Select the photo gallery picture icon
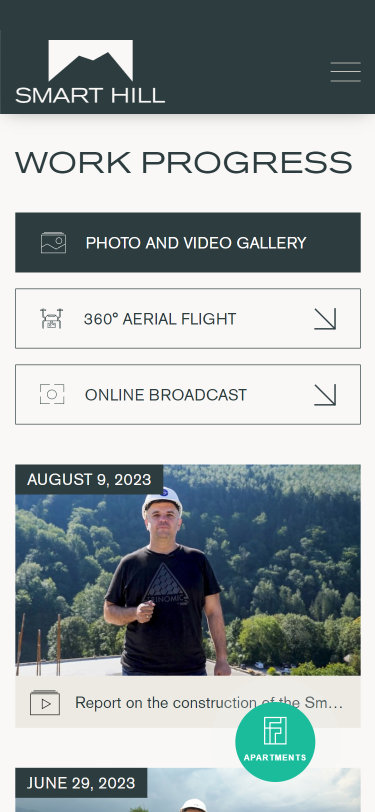The height and width of the screenshot is (812, 375). tap(53, 243)
